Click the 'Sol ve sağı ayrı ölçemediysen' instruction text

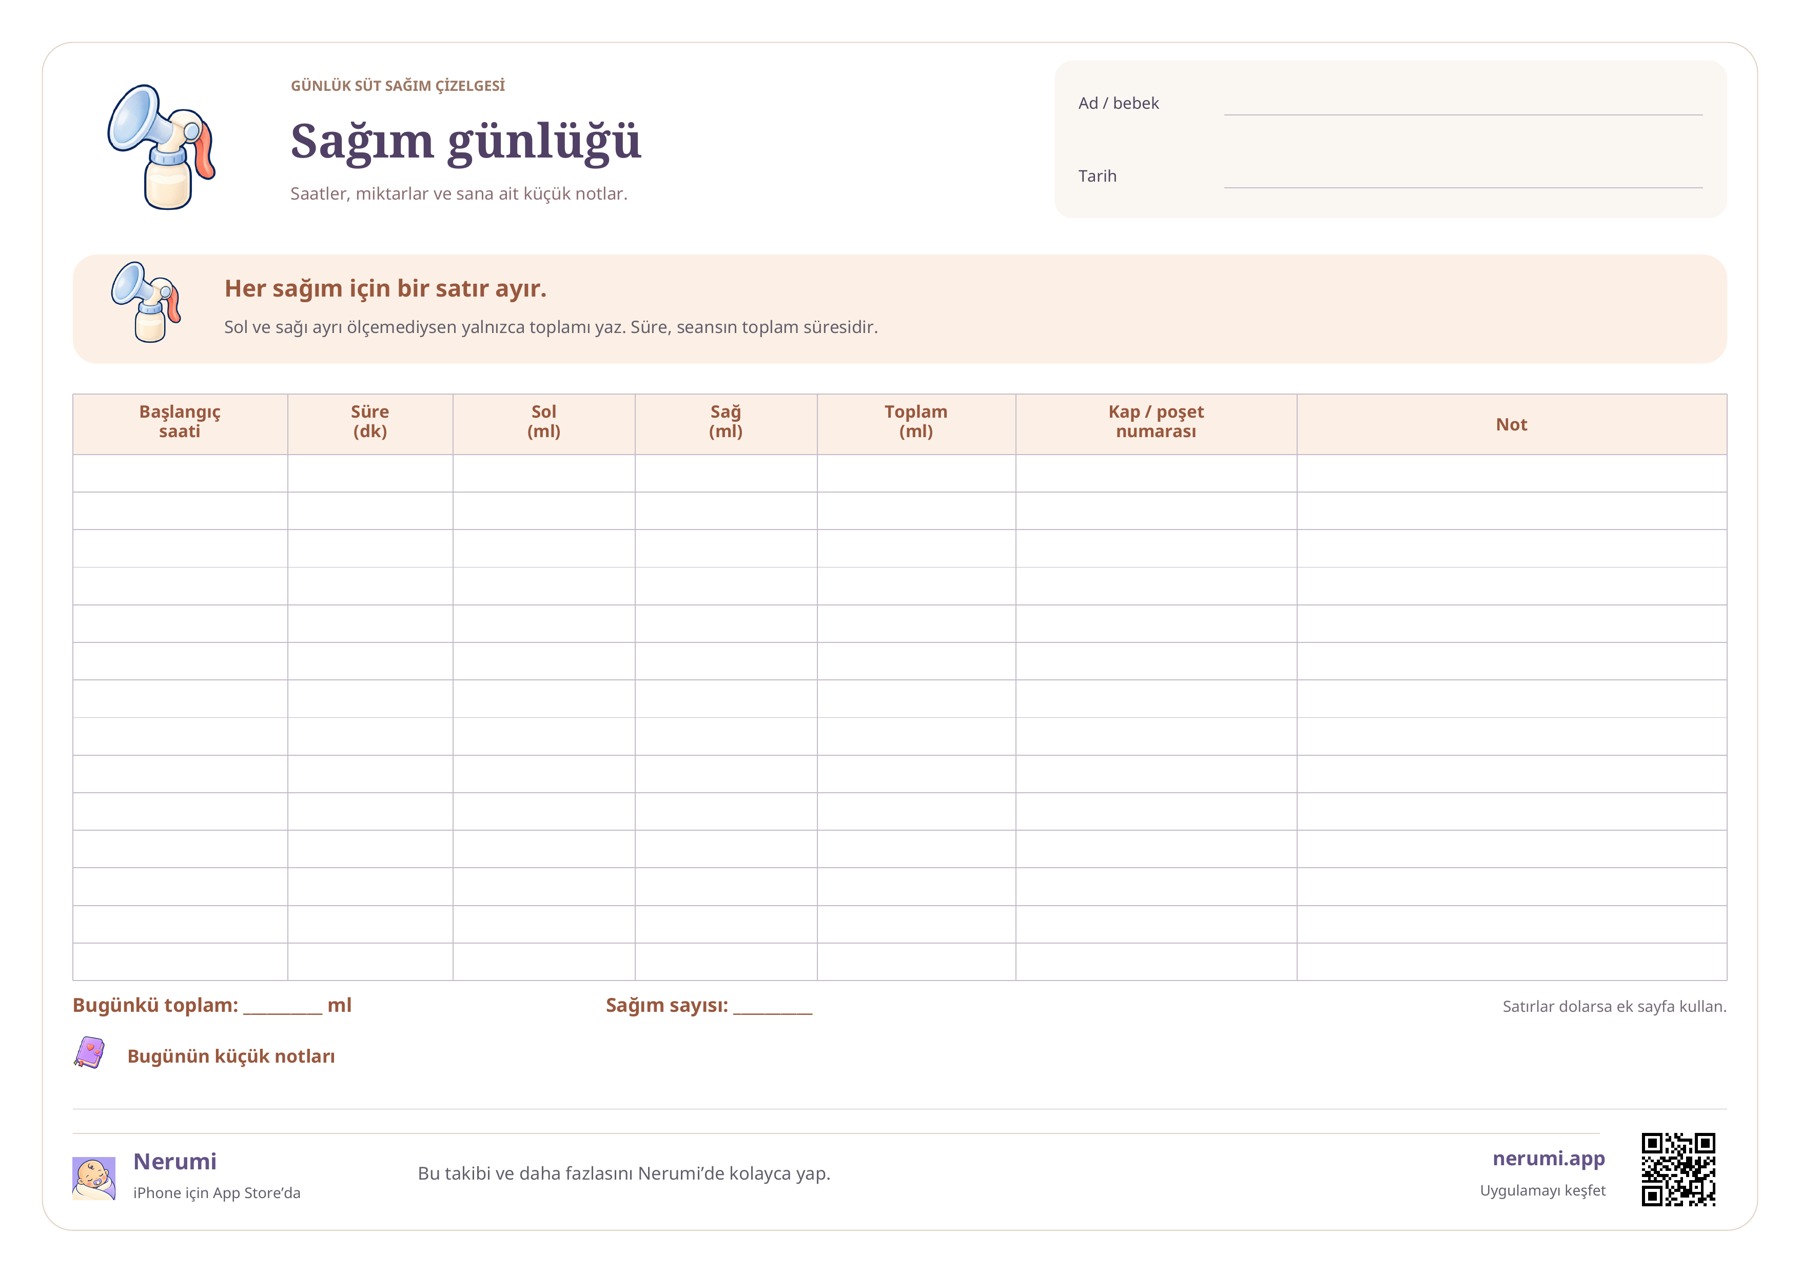click(551, 327)
